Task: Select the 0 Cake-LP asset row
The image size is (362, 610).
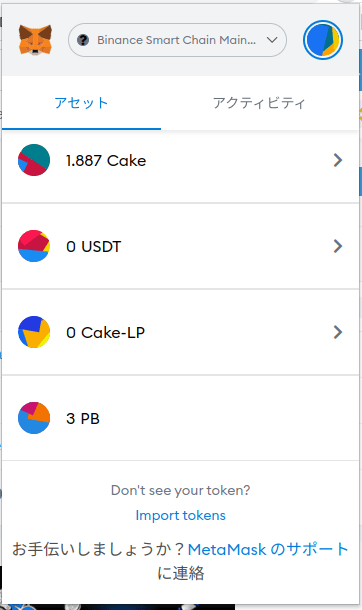Action: (x=180, y=332)
